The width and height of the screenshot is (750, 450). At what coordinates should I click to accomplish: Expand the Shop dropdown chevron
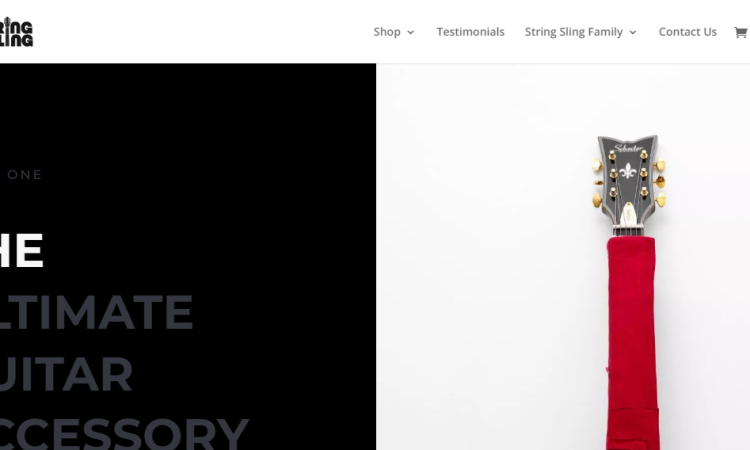(410, 33)
